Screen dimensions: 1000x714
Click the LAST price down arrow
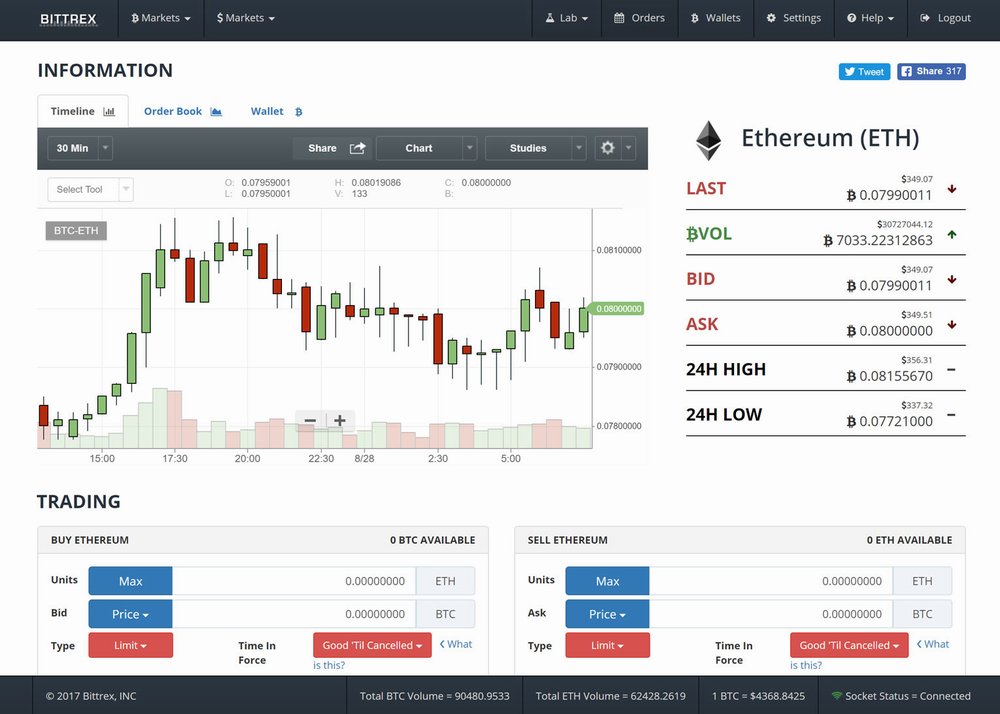click(x=952, y=189)
